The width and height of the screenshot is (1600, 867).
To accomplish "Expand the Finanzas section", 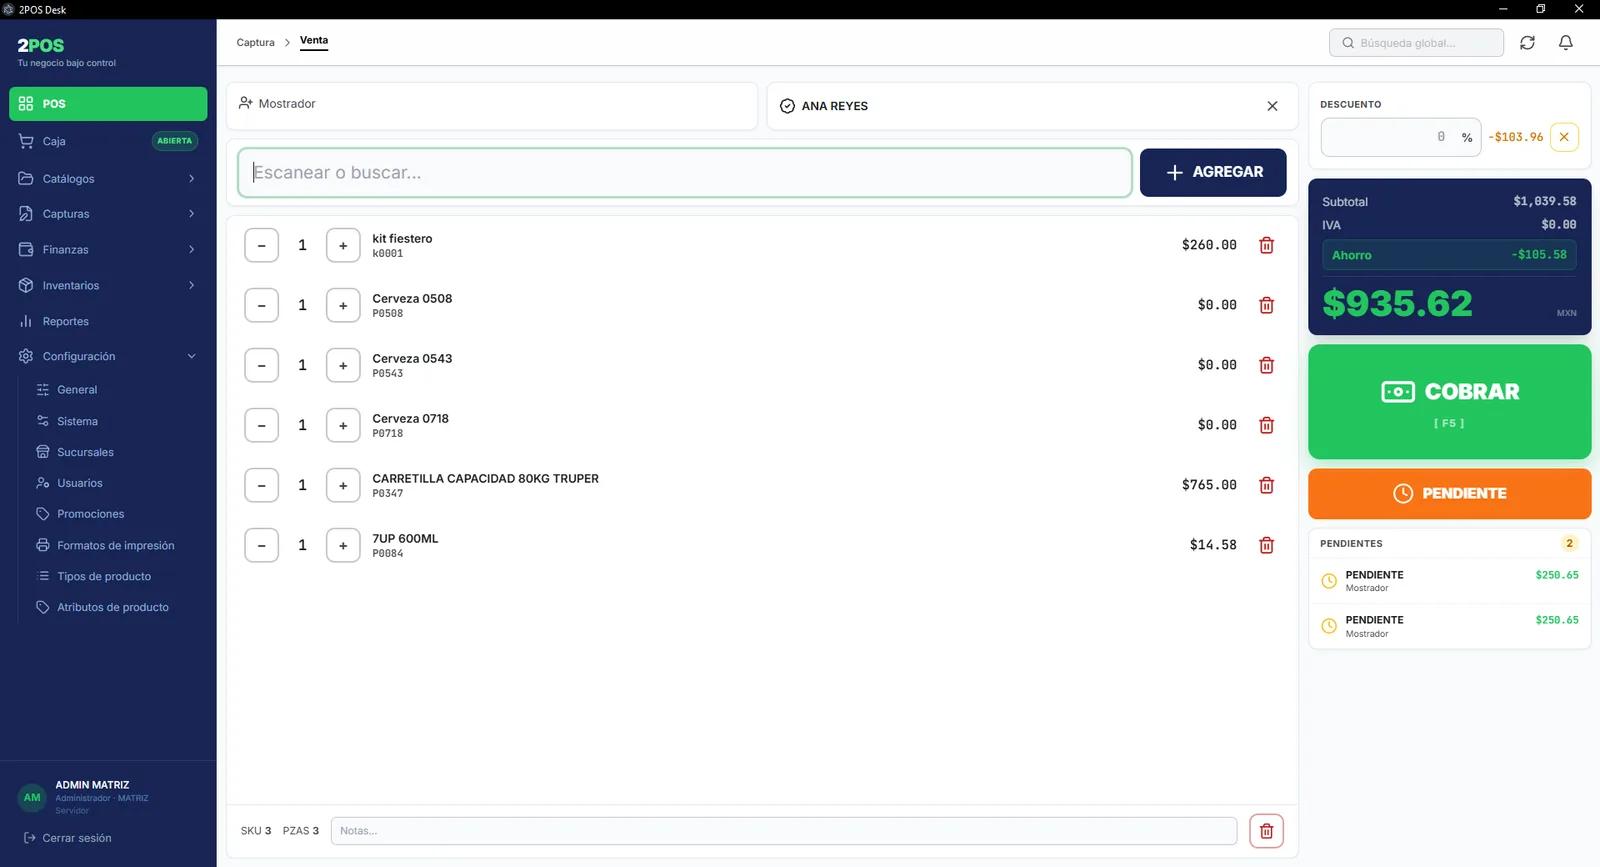I will (x=108, y=250).
